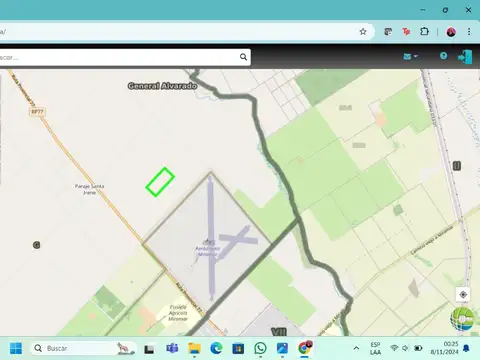
Task: Click the square II marker on the map
Action: 457,166
